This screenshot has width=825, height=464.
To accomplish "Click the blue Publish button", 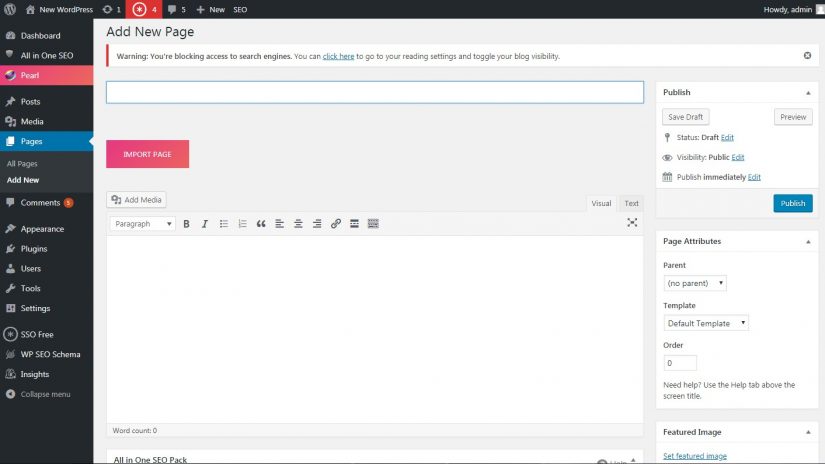I will pyautogui.click(x=793, y=203).
